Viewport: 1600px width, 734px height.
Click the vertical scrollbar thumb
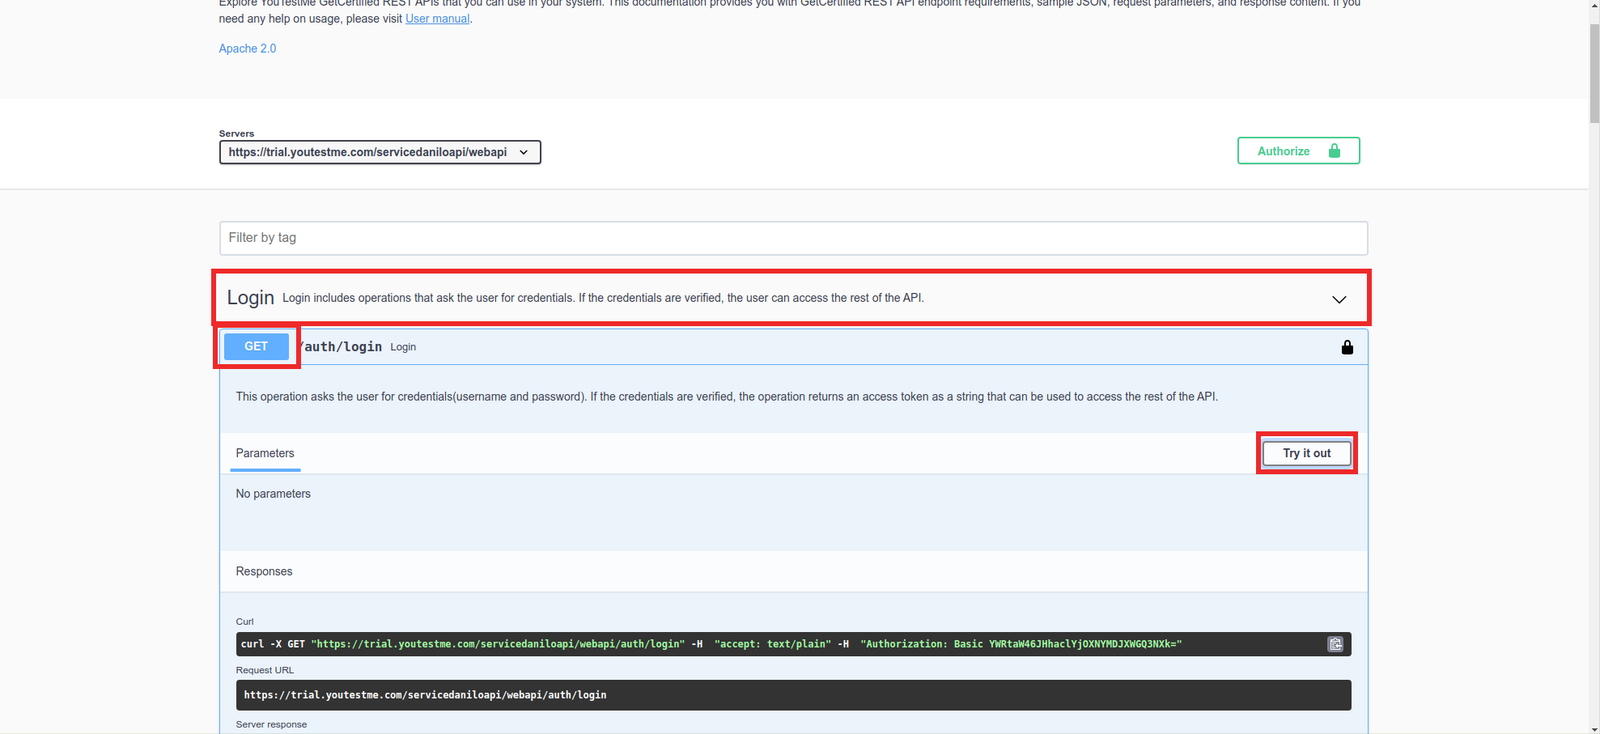coord(1594,70)
